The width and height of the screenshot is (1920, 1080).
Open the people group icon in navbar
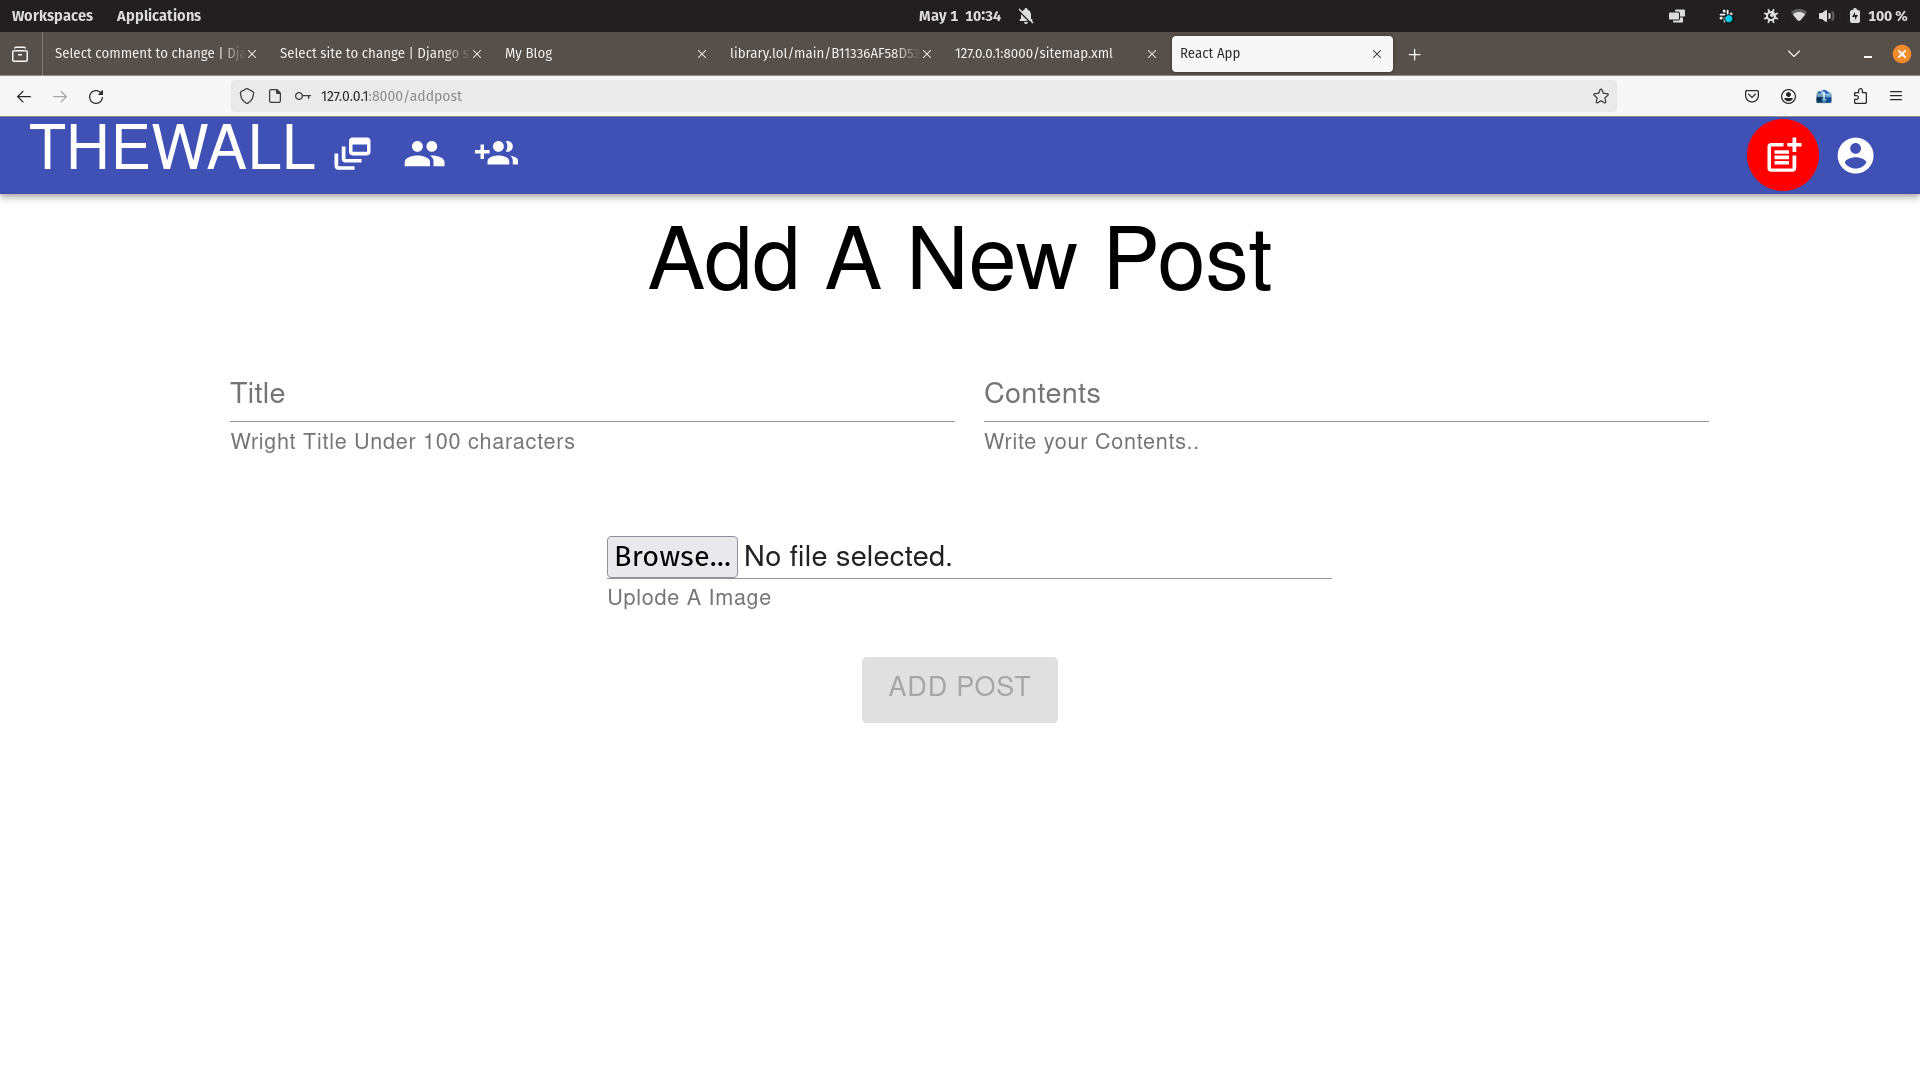(x=424, y=154)
